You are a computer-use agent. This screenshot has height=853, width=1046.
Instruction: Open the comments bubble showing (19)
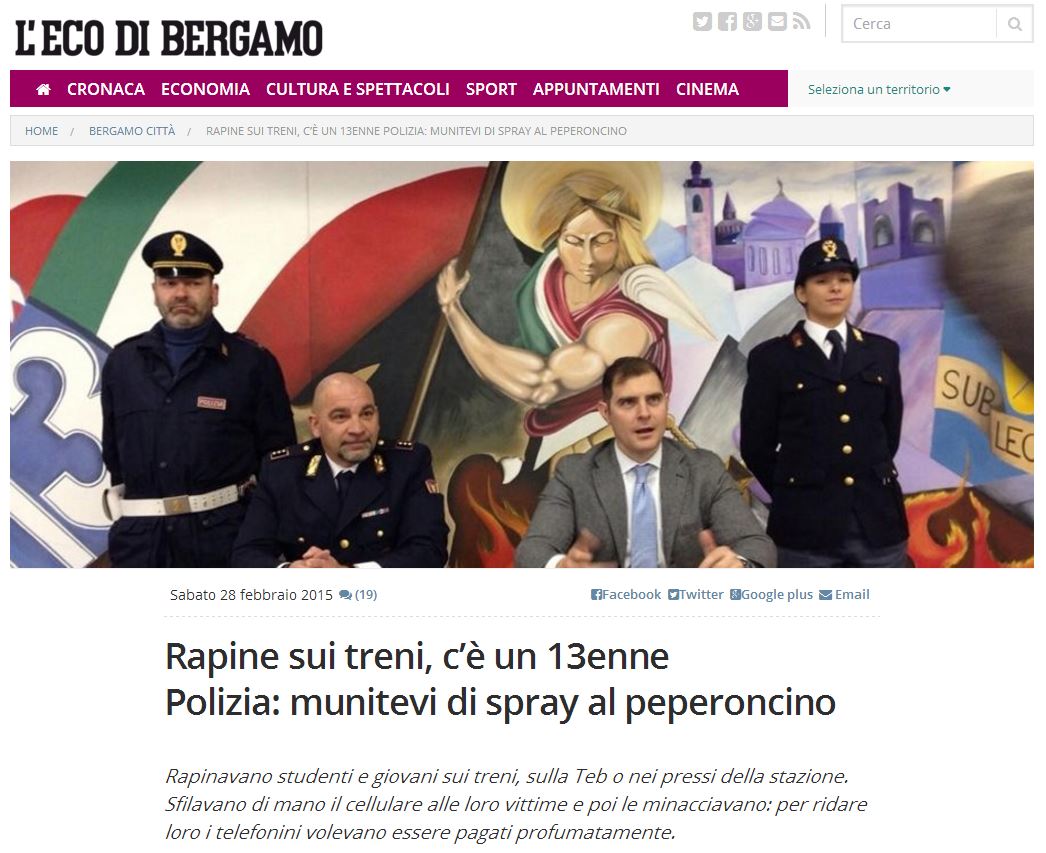[358, 595]
